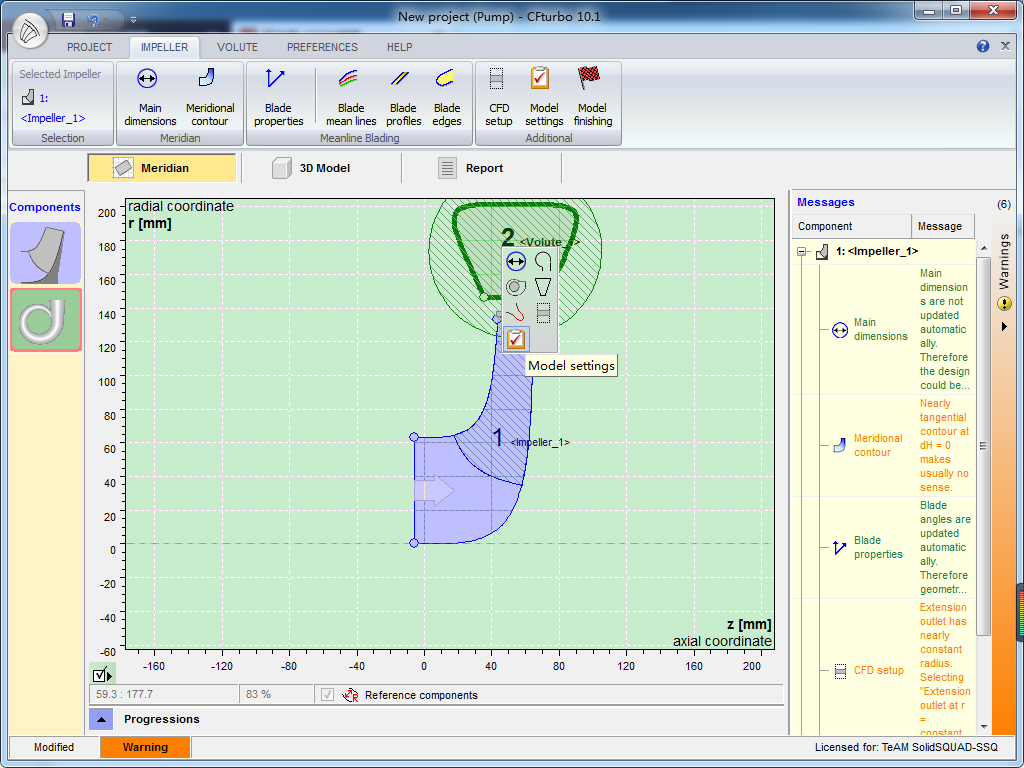
Task: Save the project with the floppy disk icon
Action: click(x=68, y=20)
